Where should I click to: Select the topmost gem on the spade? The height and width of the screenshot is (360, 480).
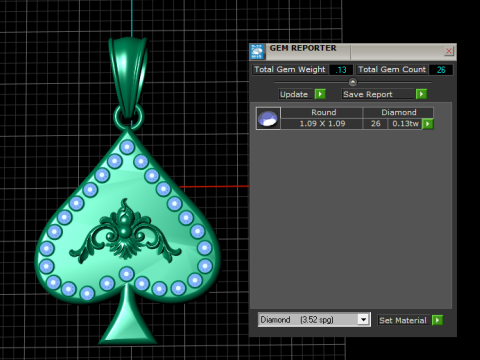point(127,147)
